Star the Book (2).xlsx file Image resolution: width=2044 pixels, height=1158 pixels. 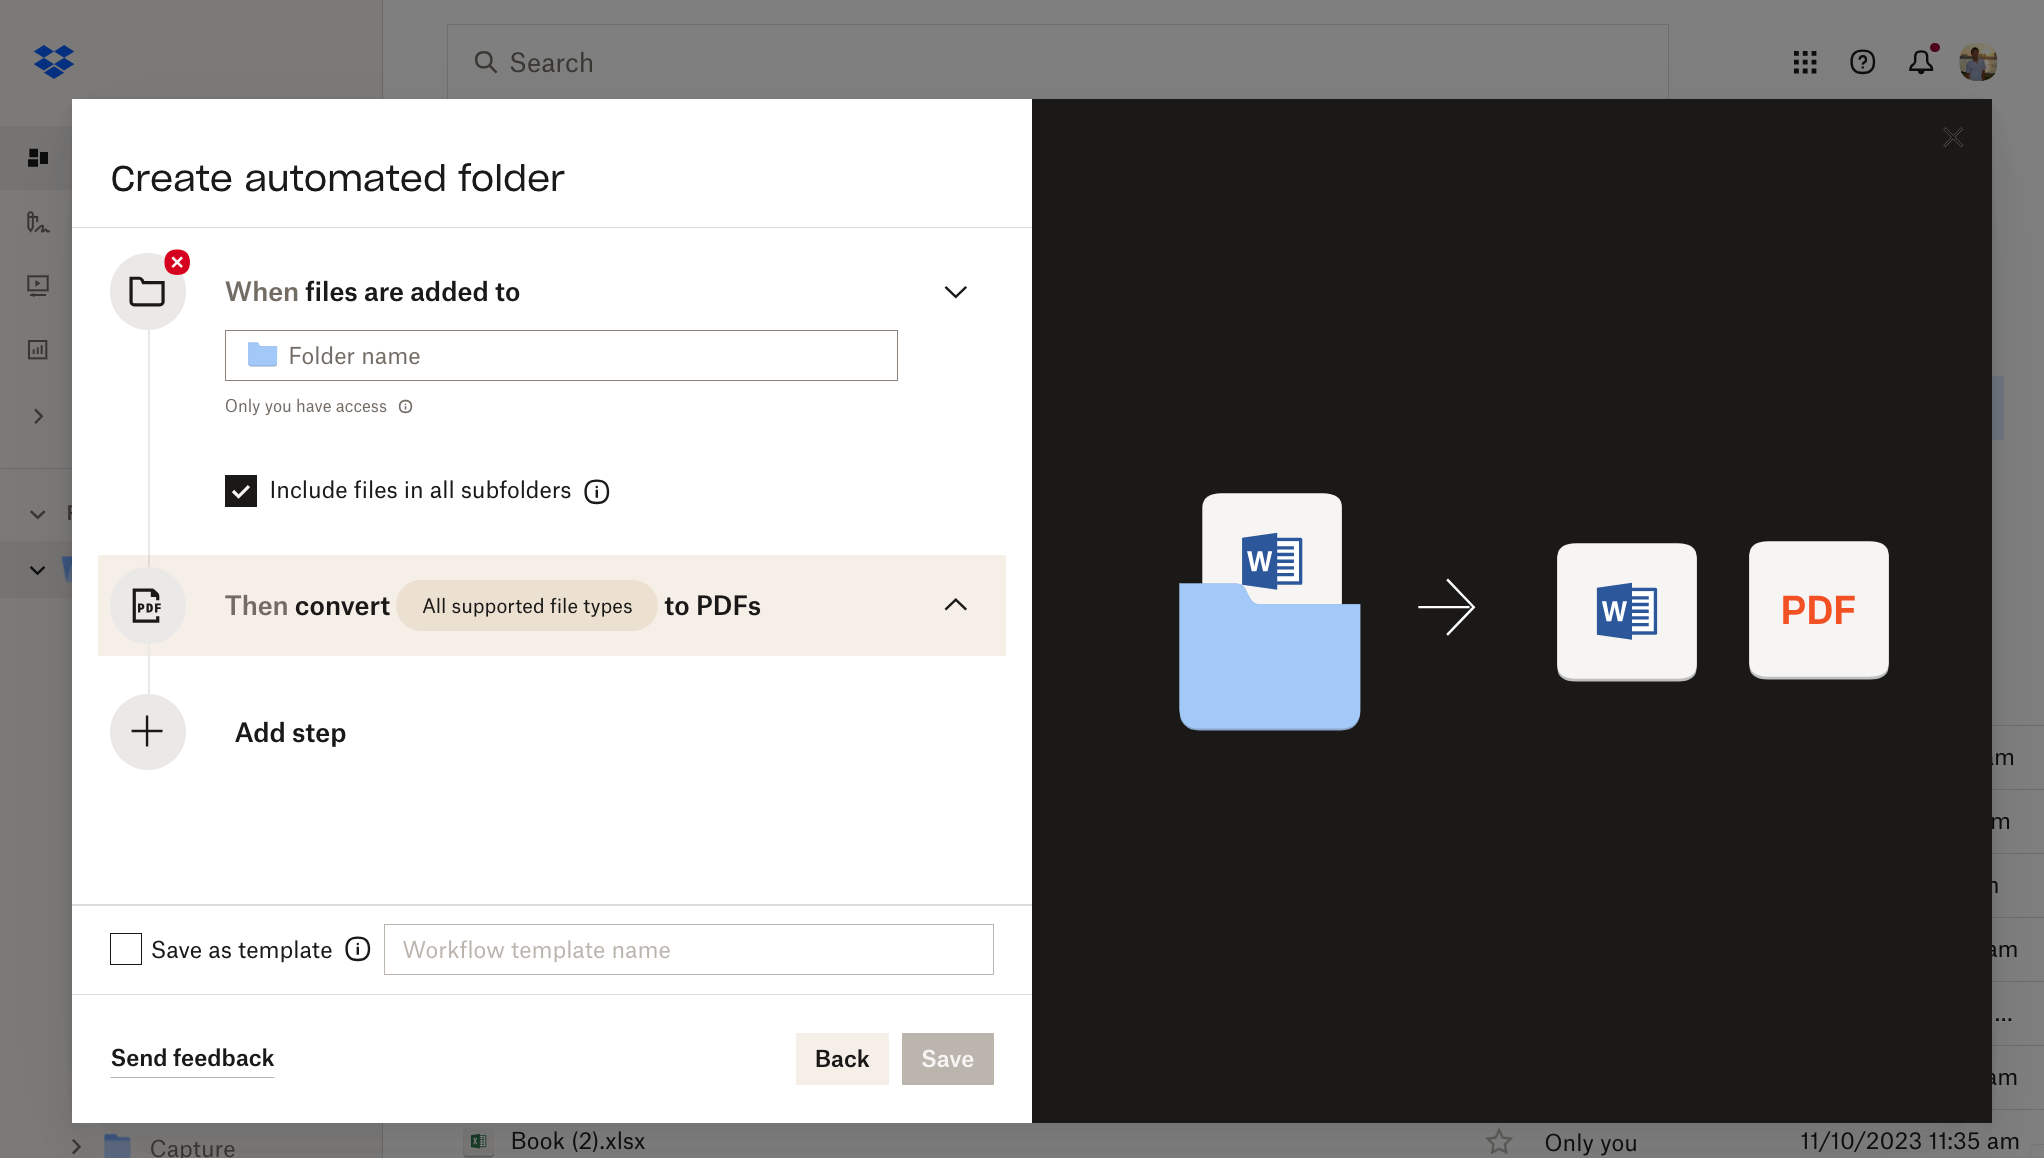(1499, 1141)
